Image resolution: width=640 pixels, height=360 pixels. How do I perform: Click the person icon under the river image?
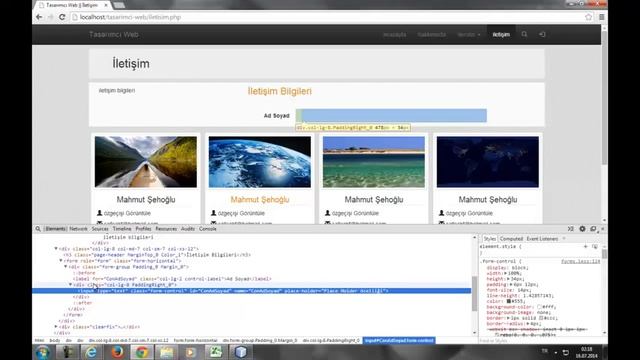99,213
